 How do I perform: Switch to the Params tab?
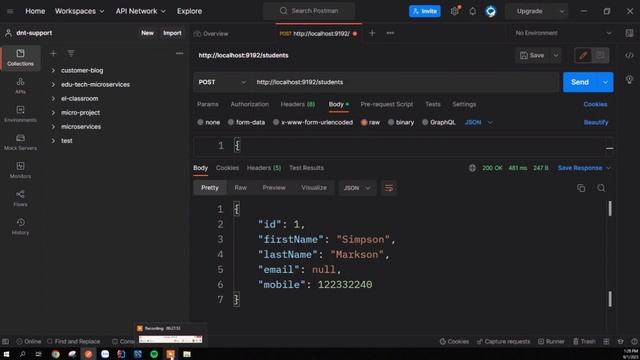click(x=208, y=104)
